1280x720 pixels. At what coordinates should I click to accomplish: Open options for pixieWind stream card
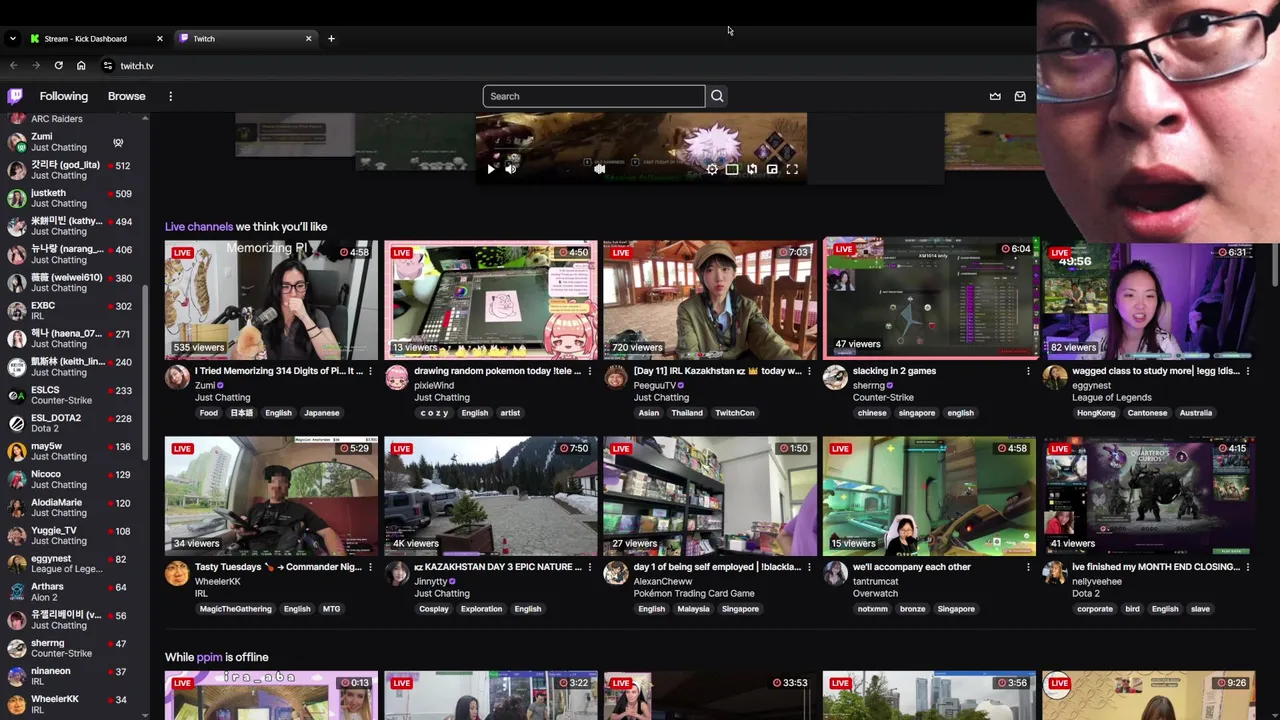589,371
